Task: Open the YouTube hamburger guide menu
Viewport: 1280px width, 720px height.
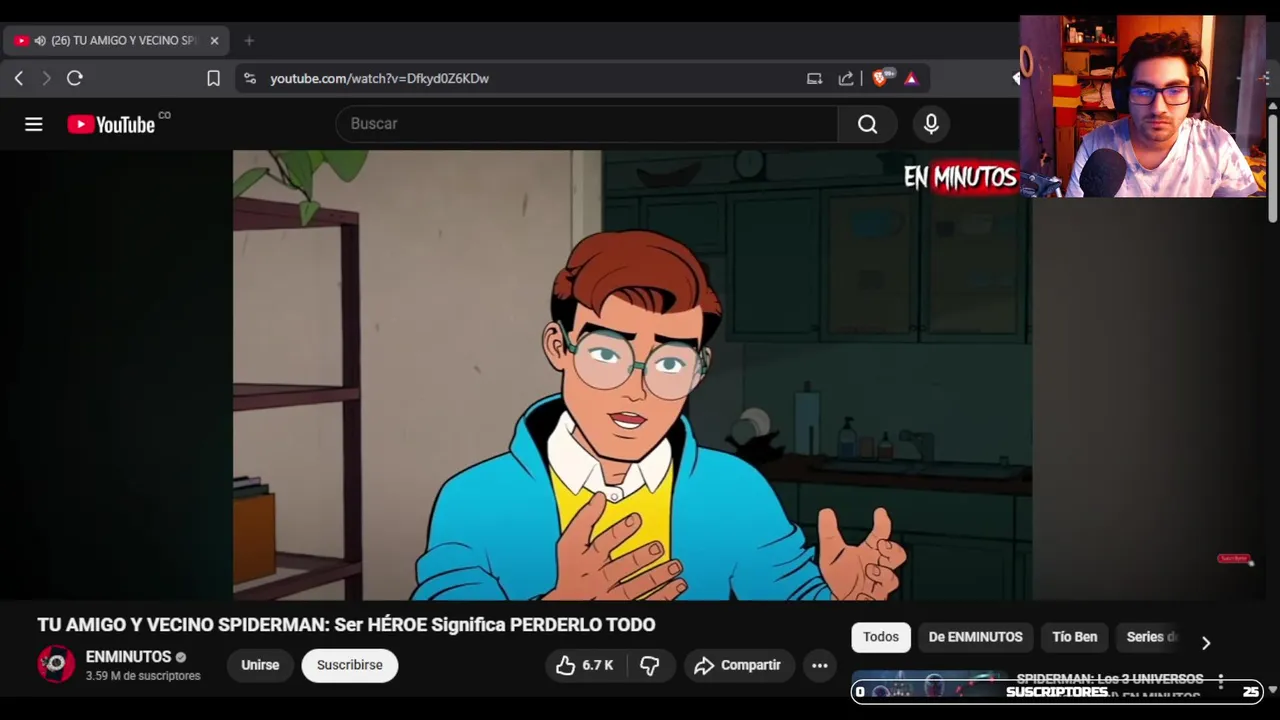Action: click(34, 124)
